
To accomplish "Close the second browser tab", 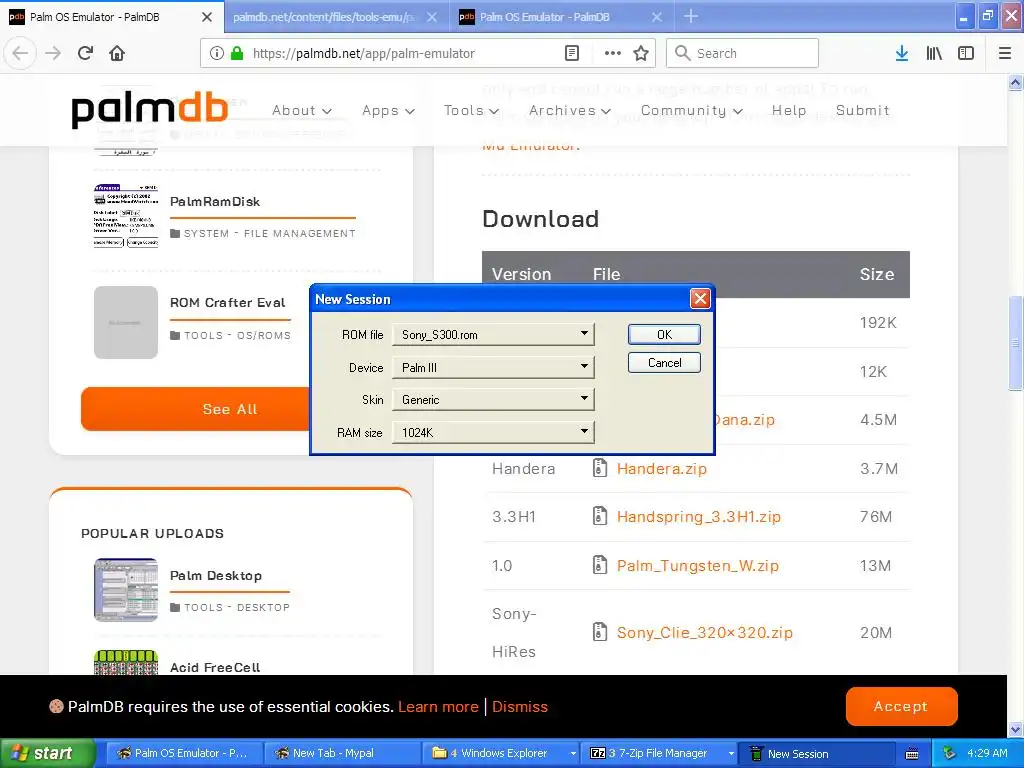I will click(432, 17).
